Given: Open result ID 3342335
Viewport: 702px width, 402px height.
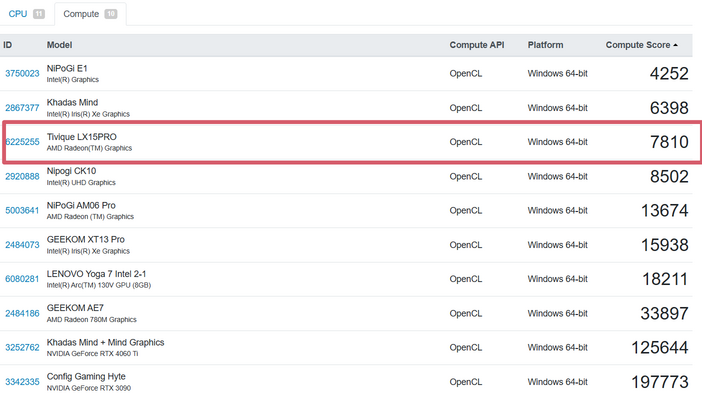Looking at the screenshot, I should (x=22, y=382).
